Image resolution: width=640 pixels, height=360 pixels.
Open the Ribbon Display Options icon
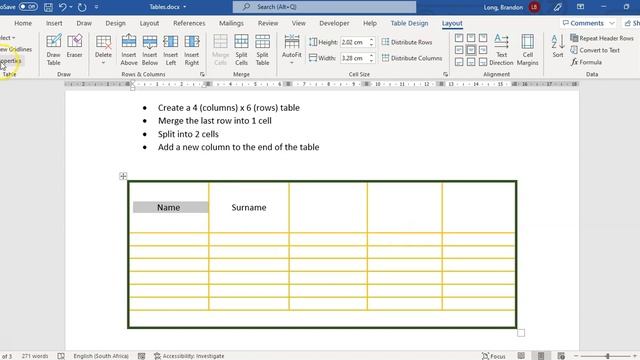pyautogui.click(x=580, y=7)
